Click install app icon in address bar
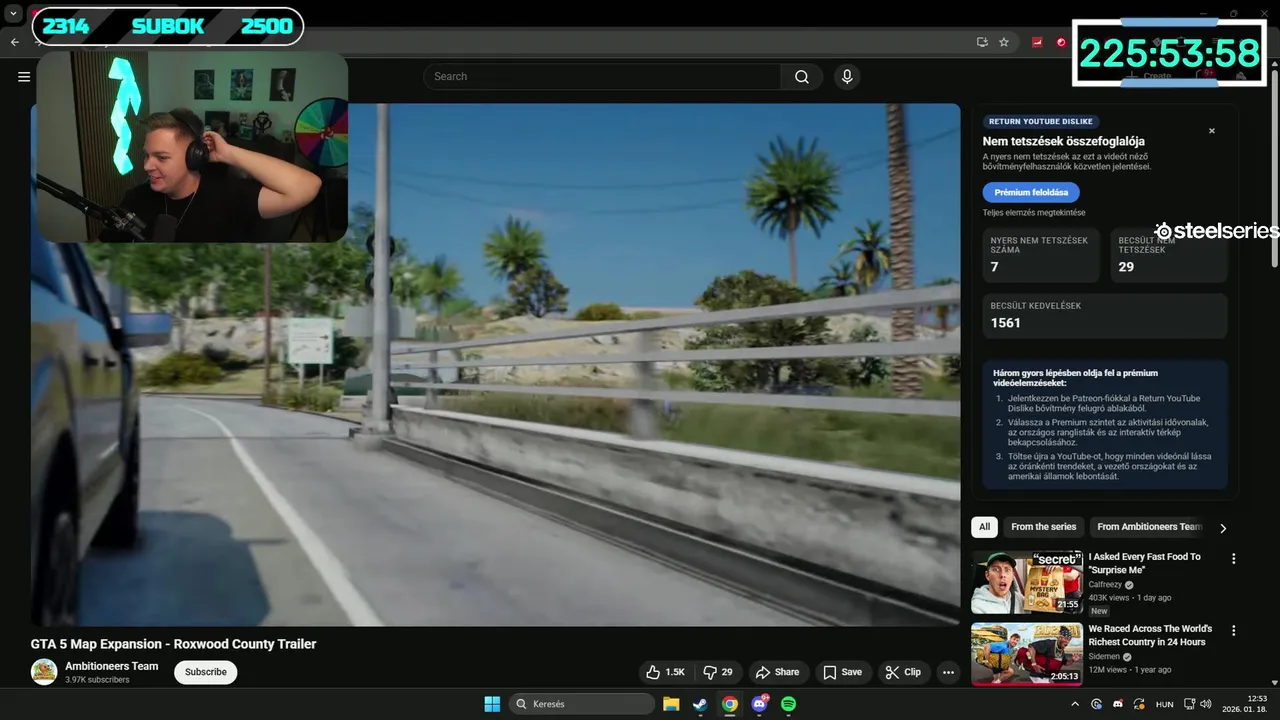1280x720 pixels. coord(982,42)
